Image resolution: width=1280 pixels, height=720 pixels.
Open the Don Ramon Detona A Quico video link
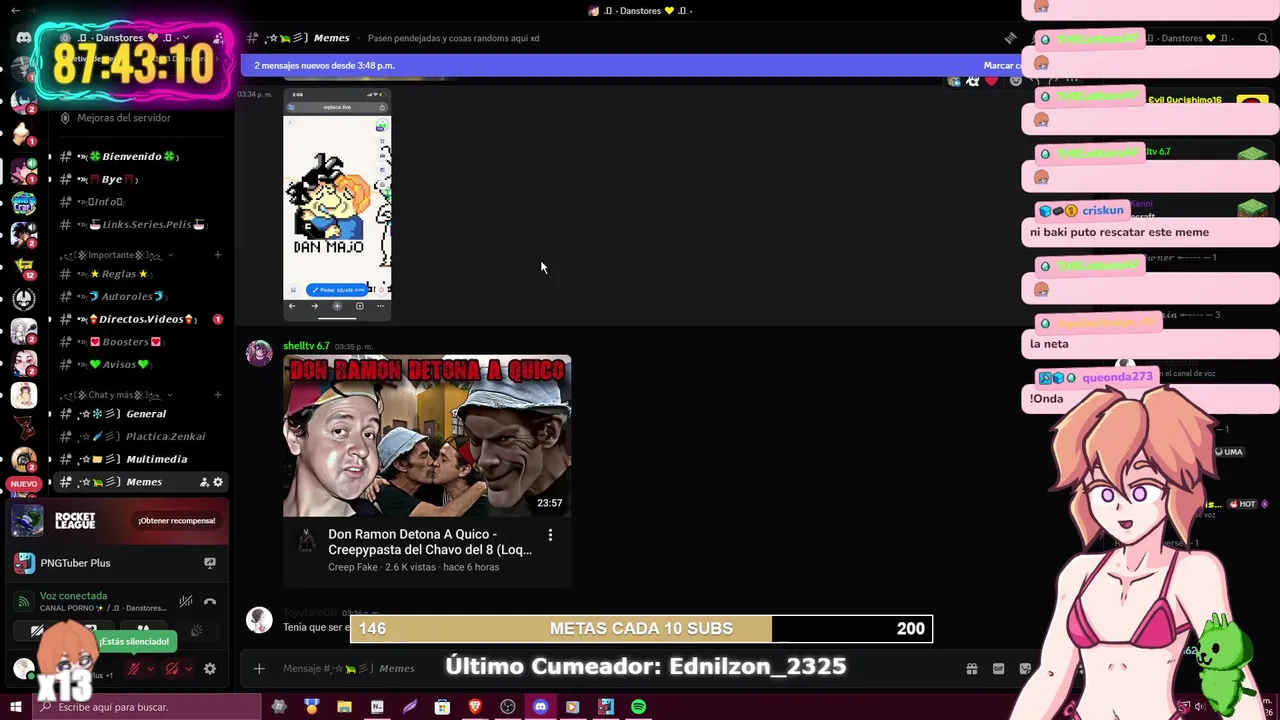click(430, 542)
